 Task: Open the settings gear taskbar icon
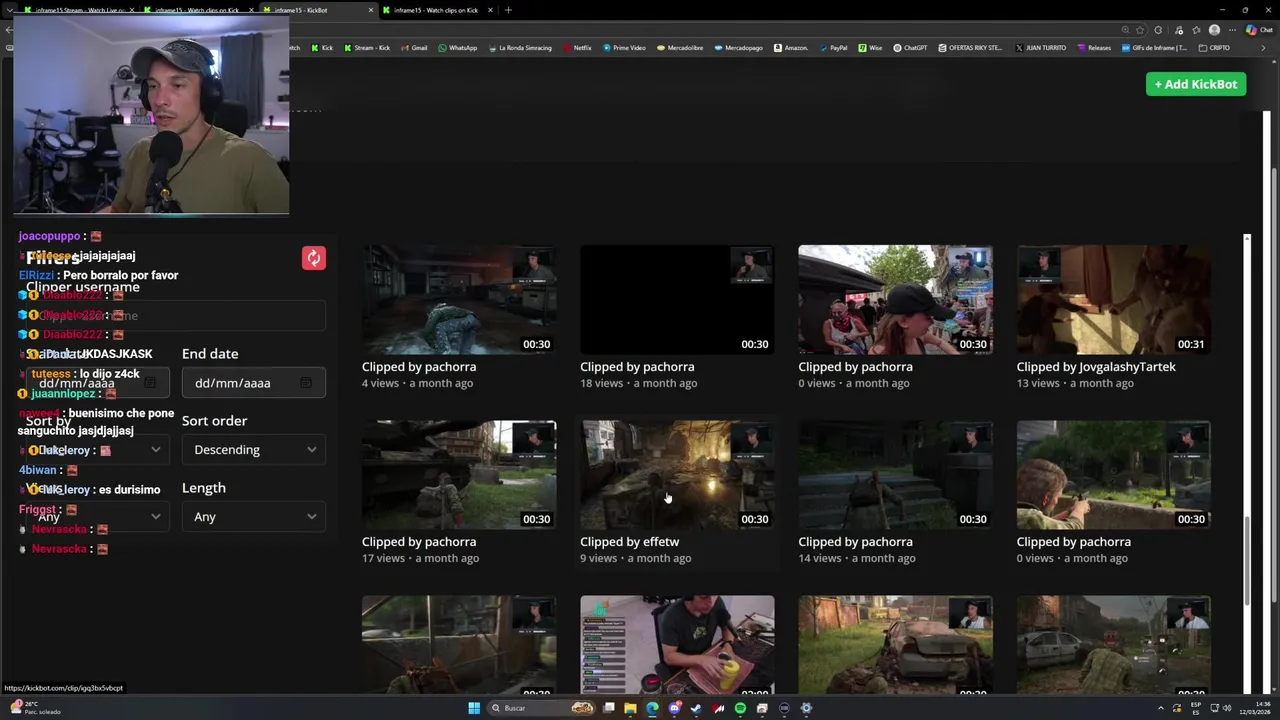(806, 708)
